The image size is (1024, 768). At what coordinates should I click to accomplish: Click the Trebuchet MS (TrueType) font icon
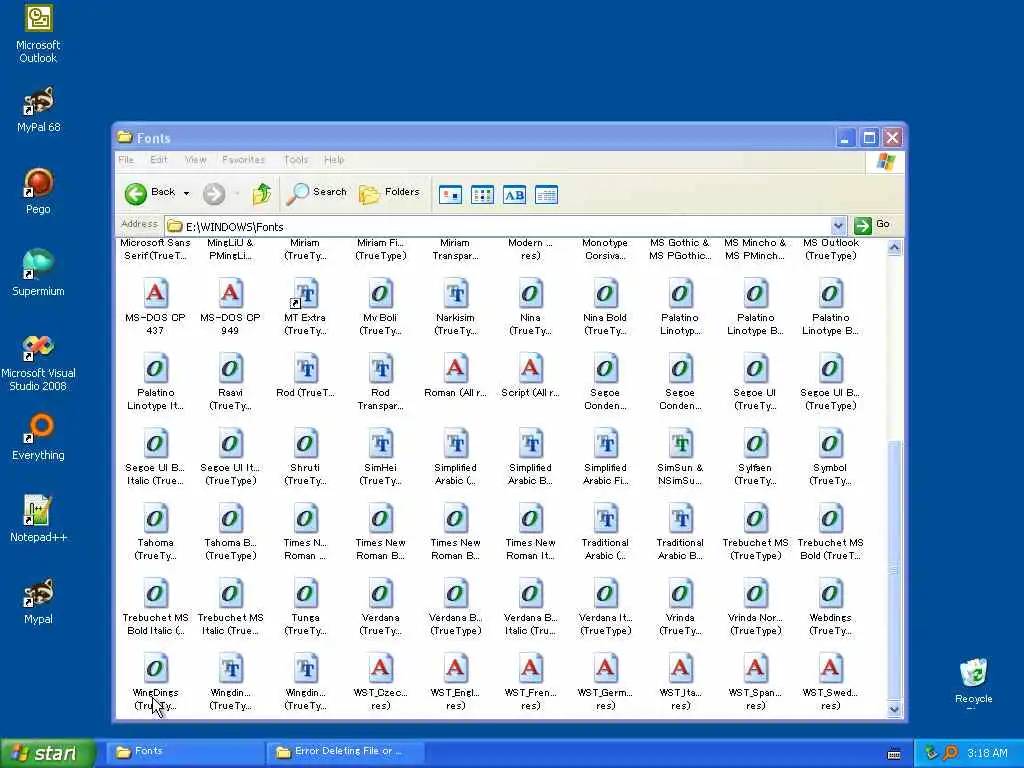click(x=755, y=519)
